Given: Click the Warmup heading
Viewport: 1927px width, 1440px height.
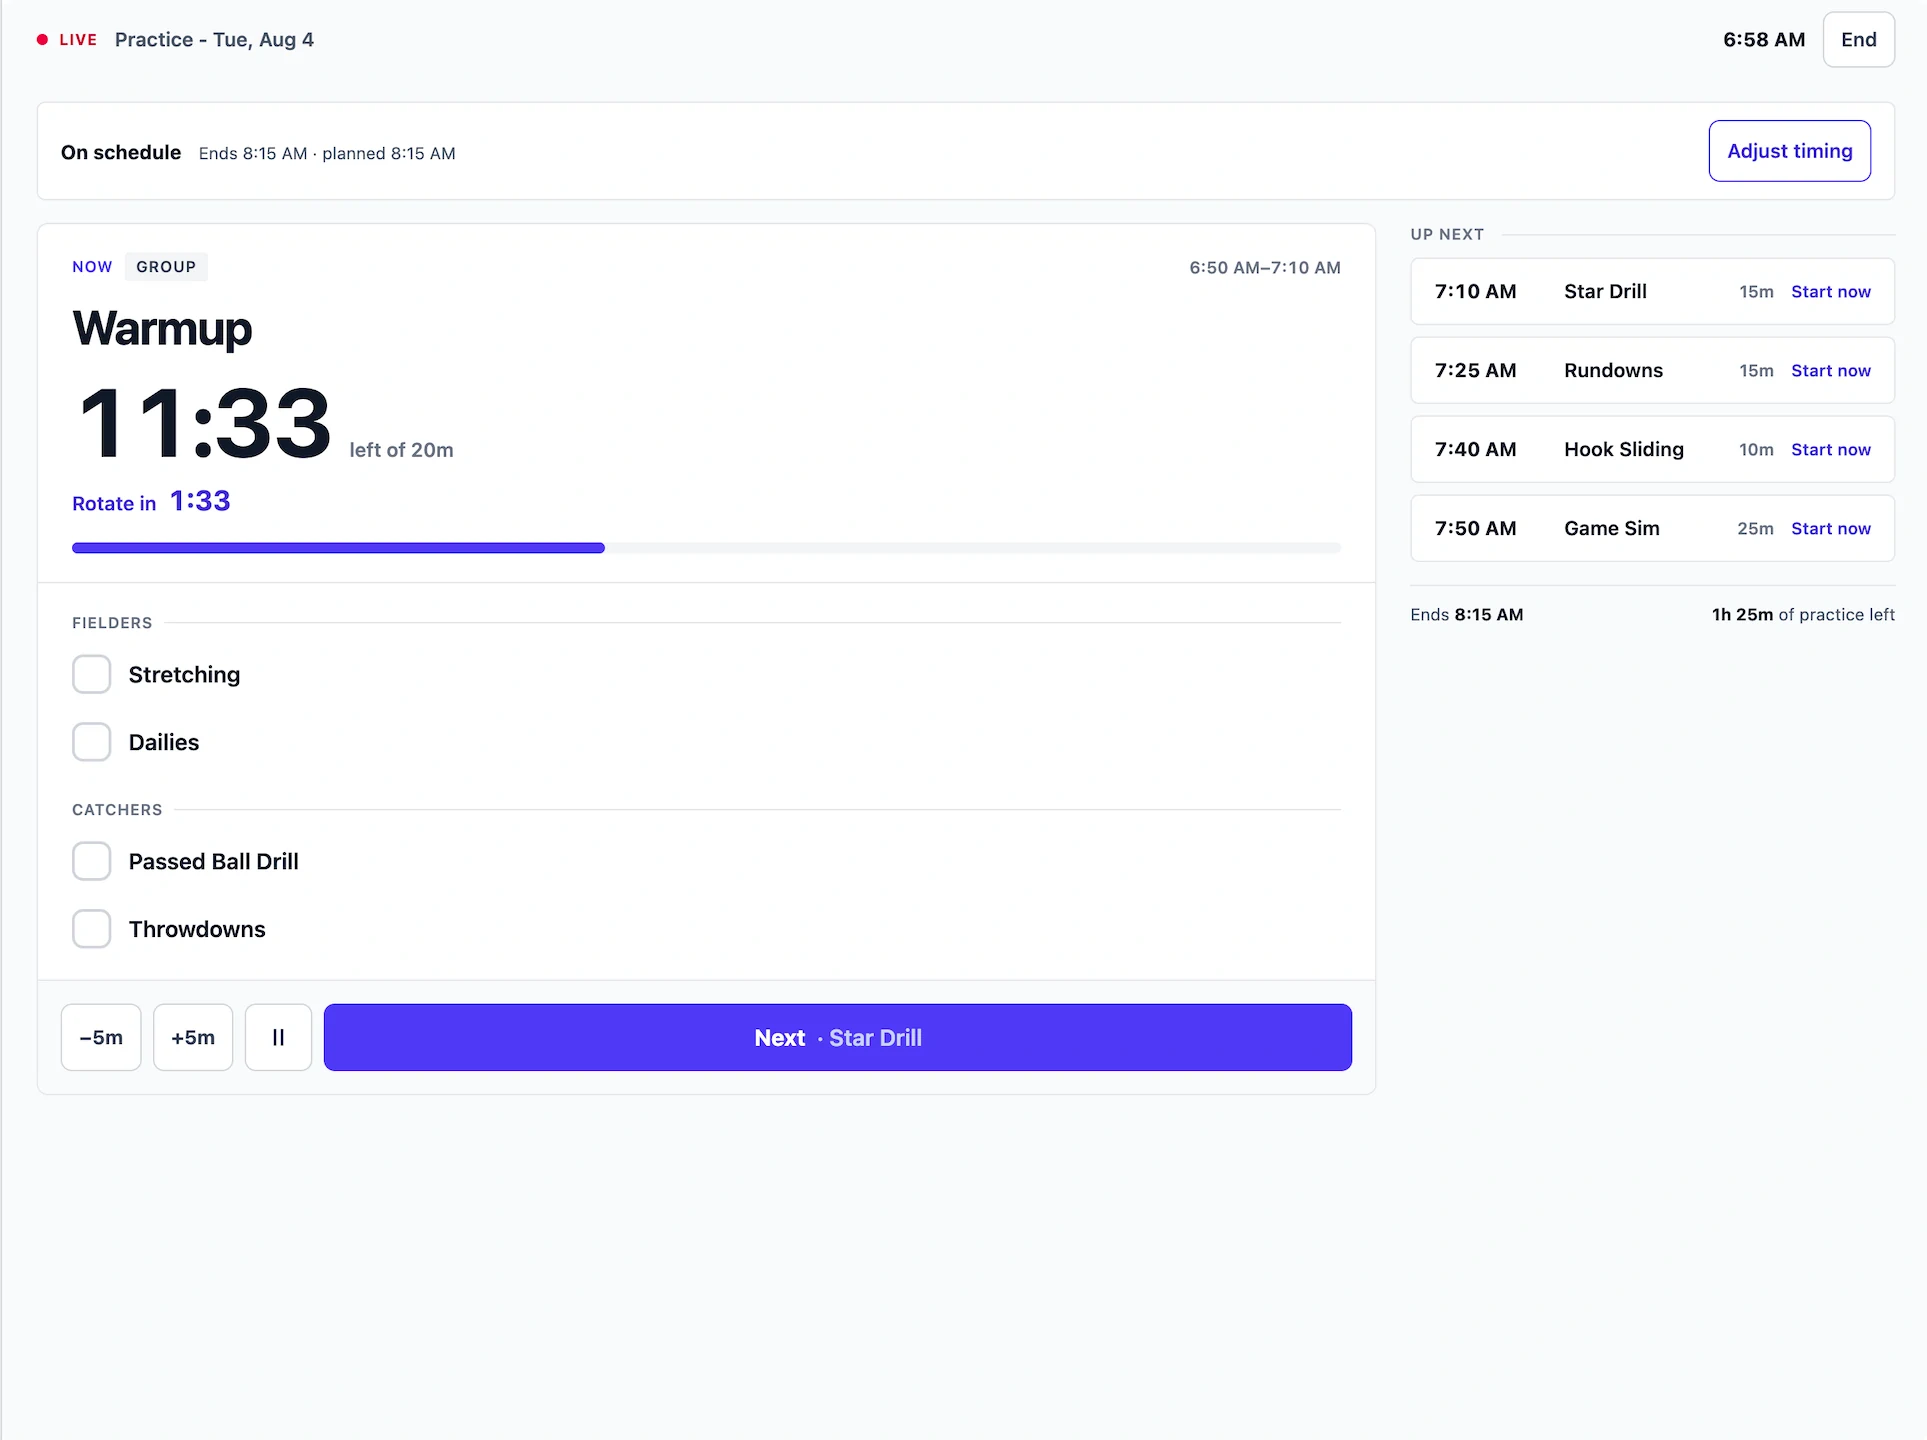Looking at the screenshot, I should click(162, 329).
